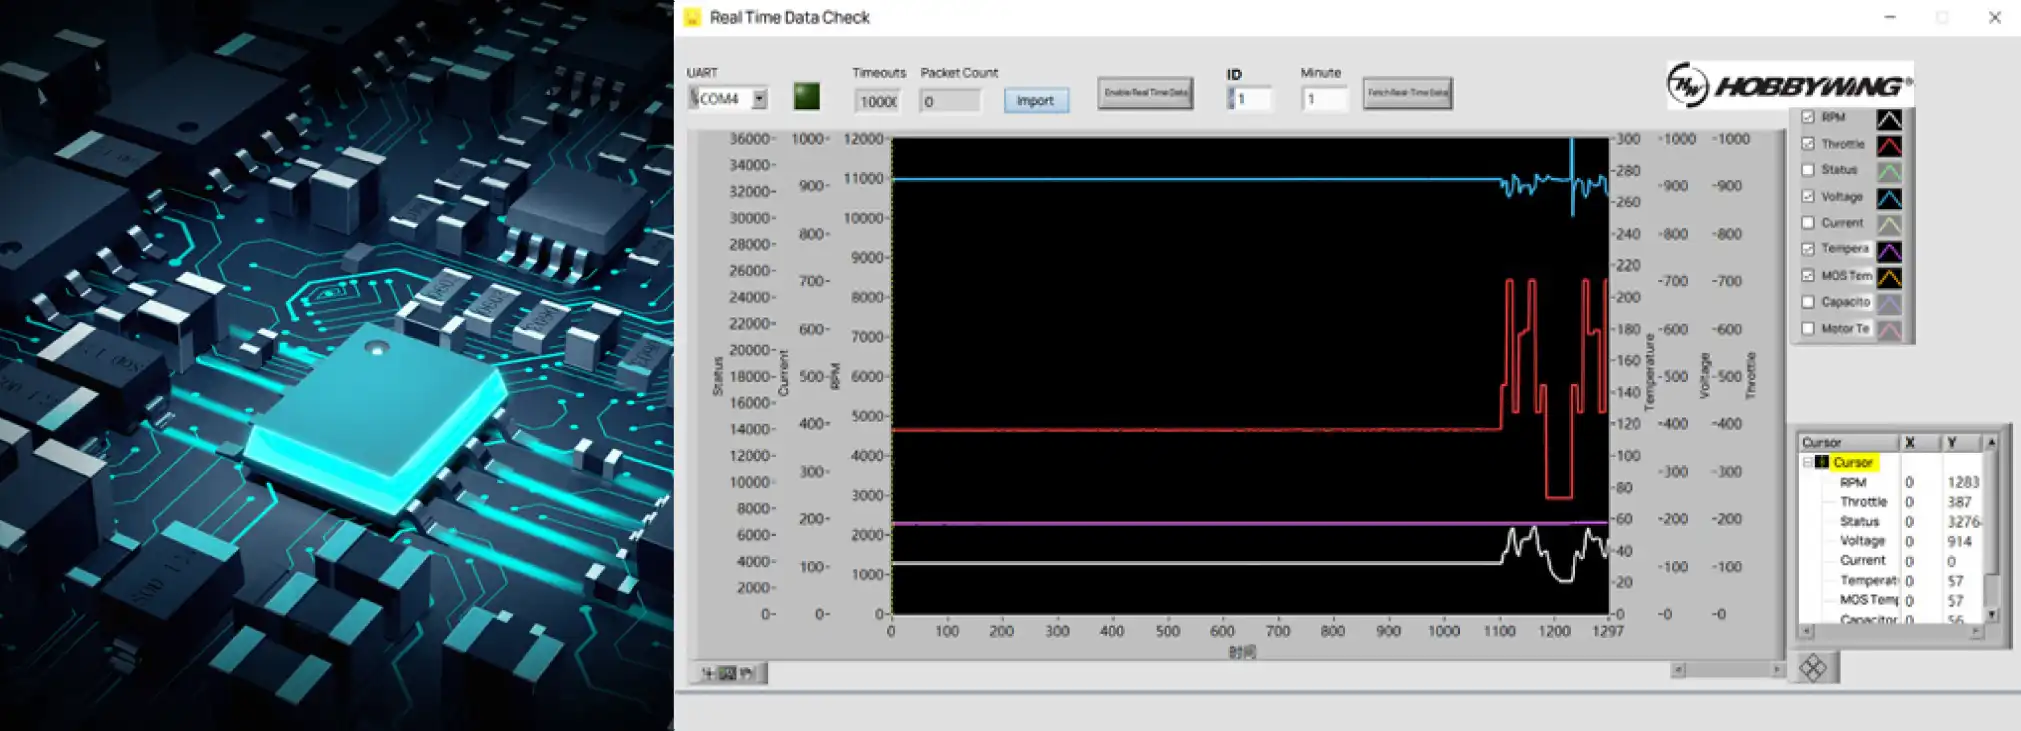Click the 12000 RPM axis maximum label

[x=864, y=139]
